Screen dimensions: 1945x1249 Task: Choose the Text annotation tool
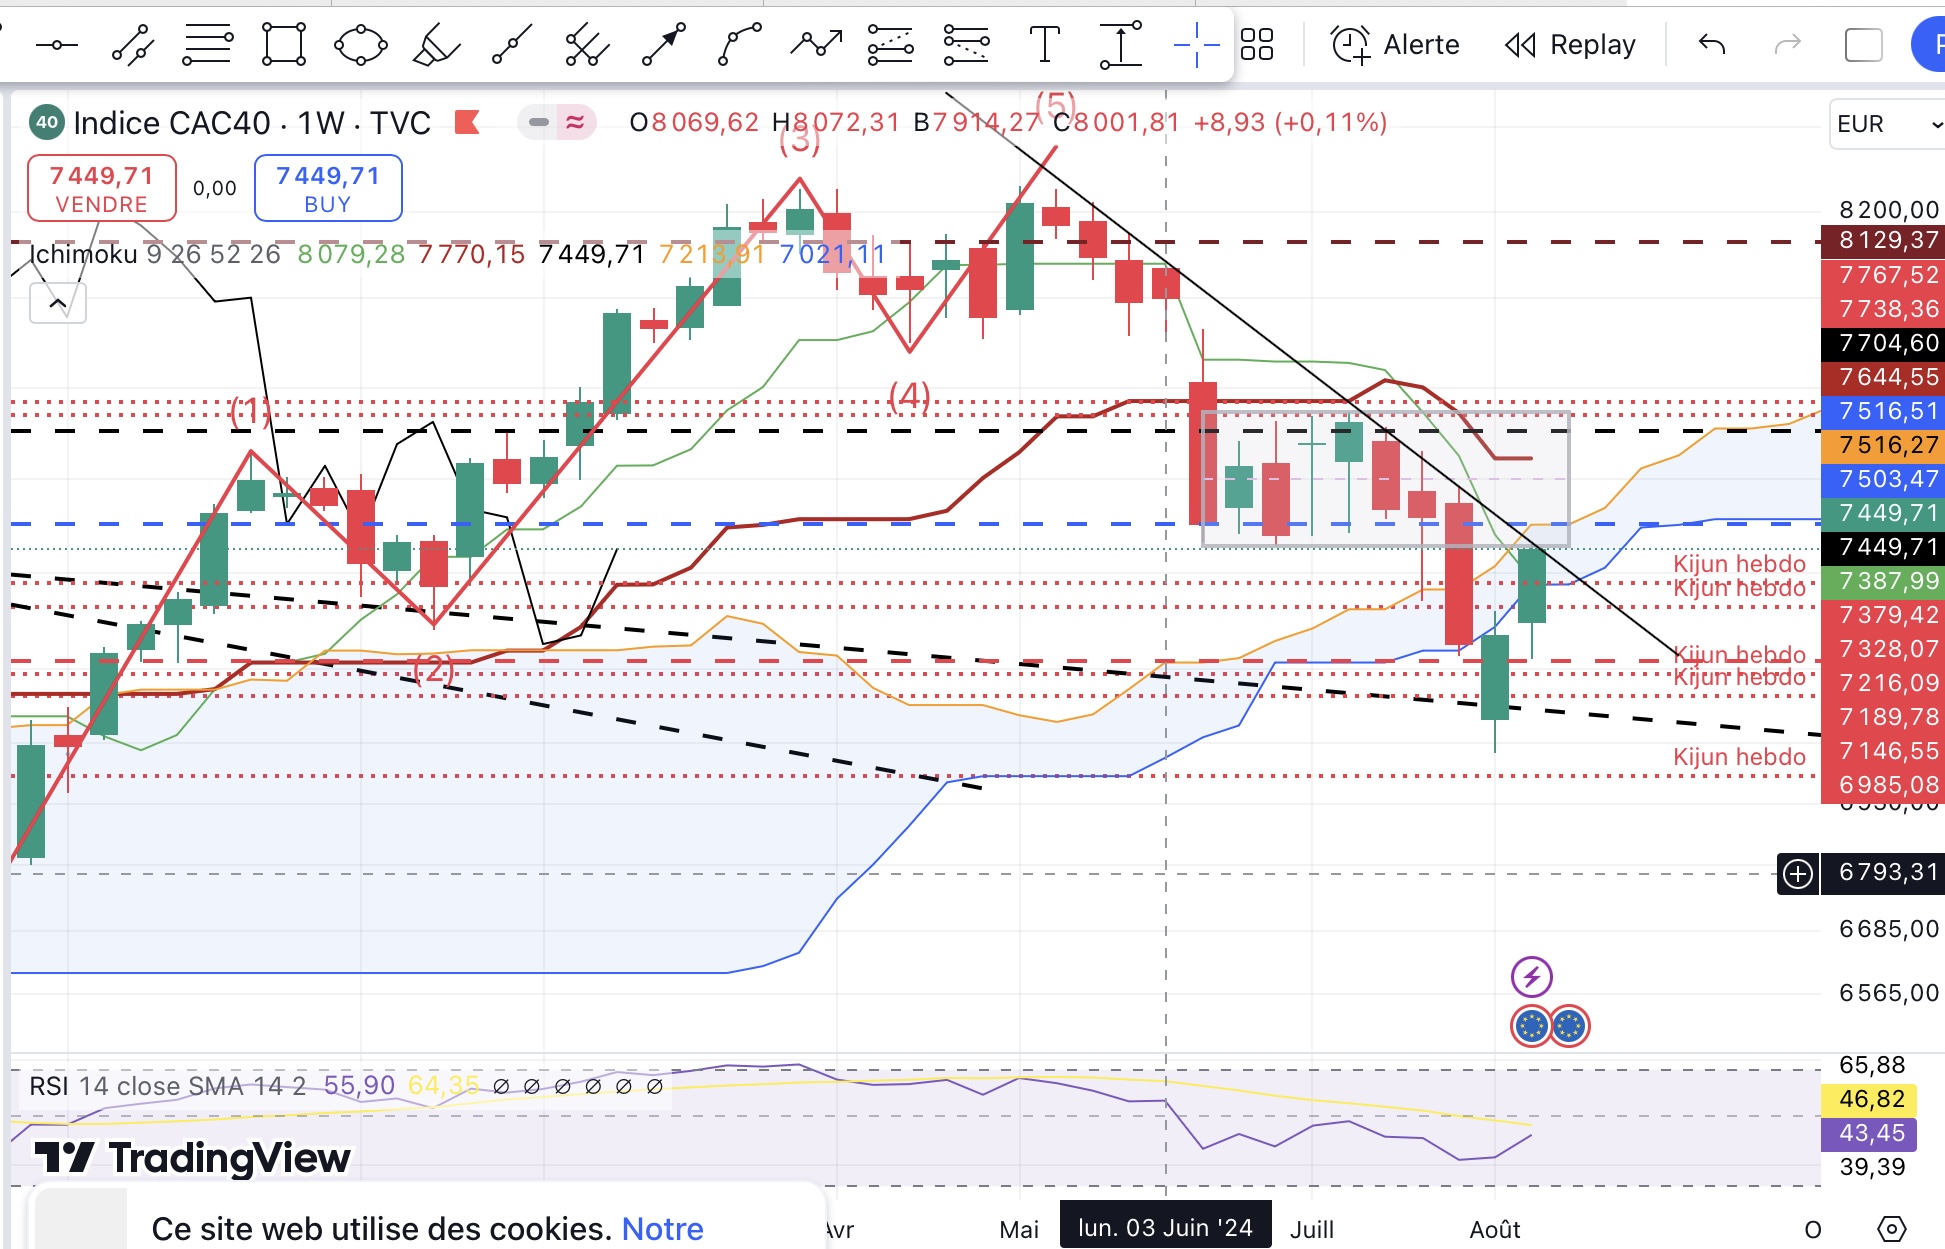click(x=1044, y=45)
